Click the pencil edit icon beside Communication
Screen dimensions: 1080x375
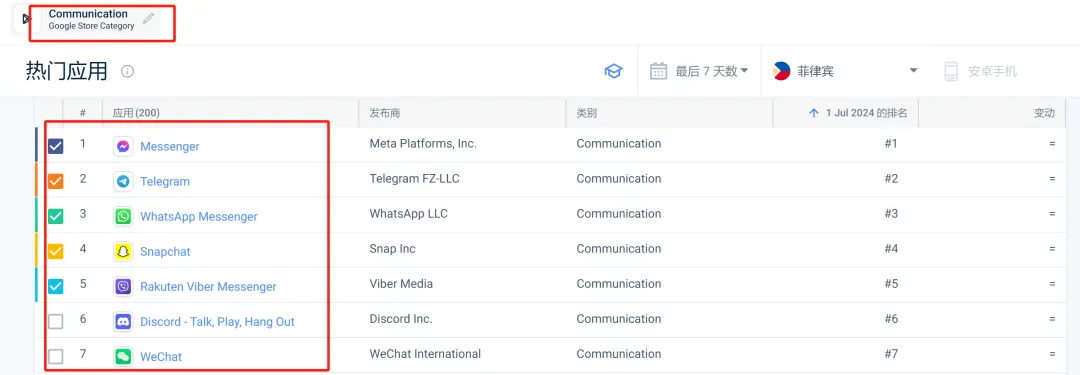[148, 19]
